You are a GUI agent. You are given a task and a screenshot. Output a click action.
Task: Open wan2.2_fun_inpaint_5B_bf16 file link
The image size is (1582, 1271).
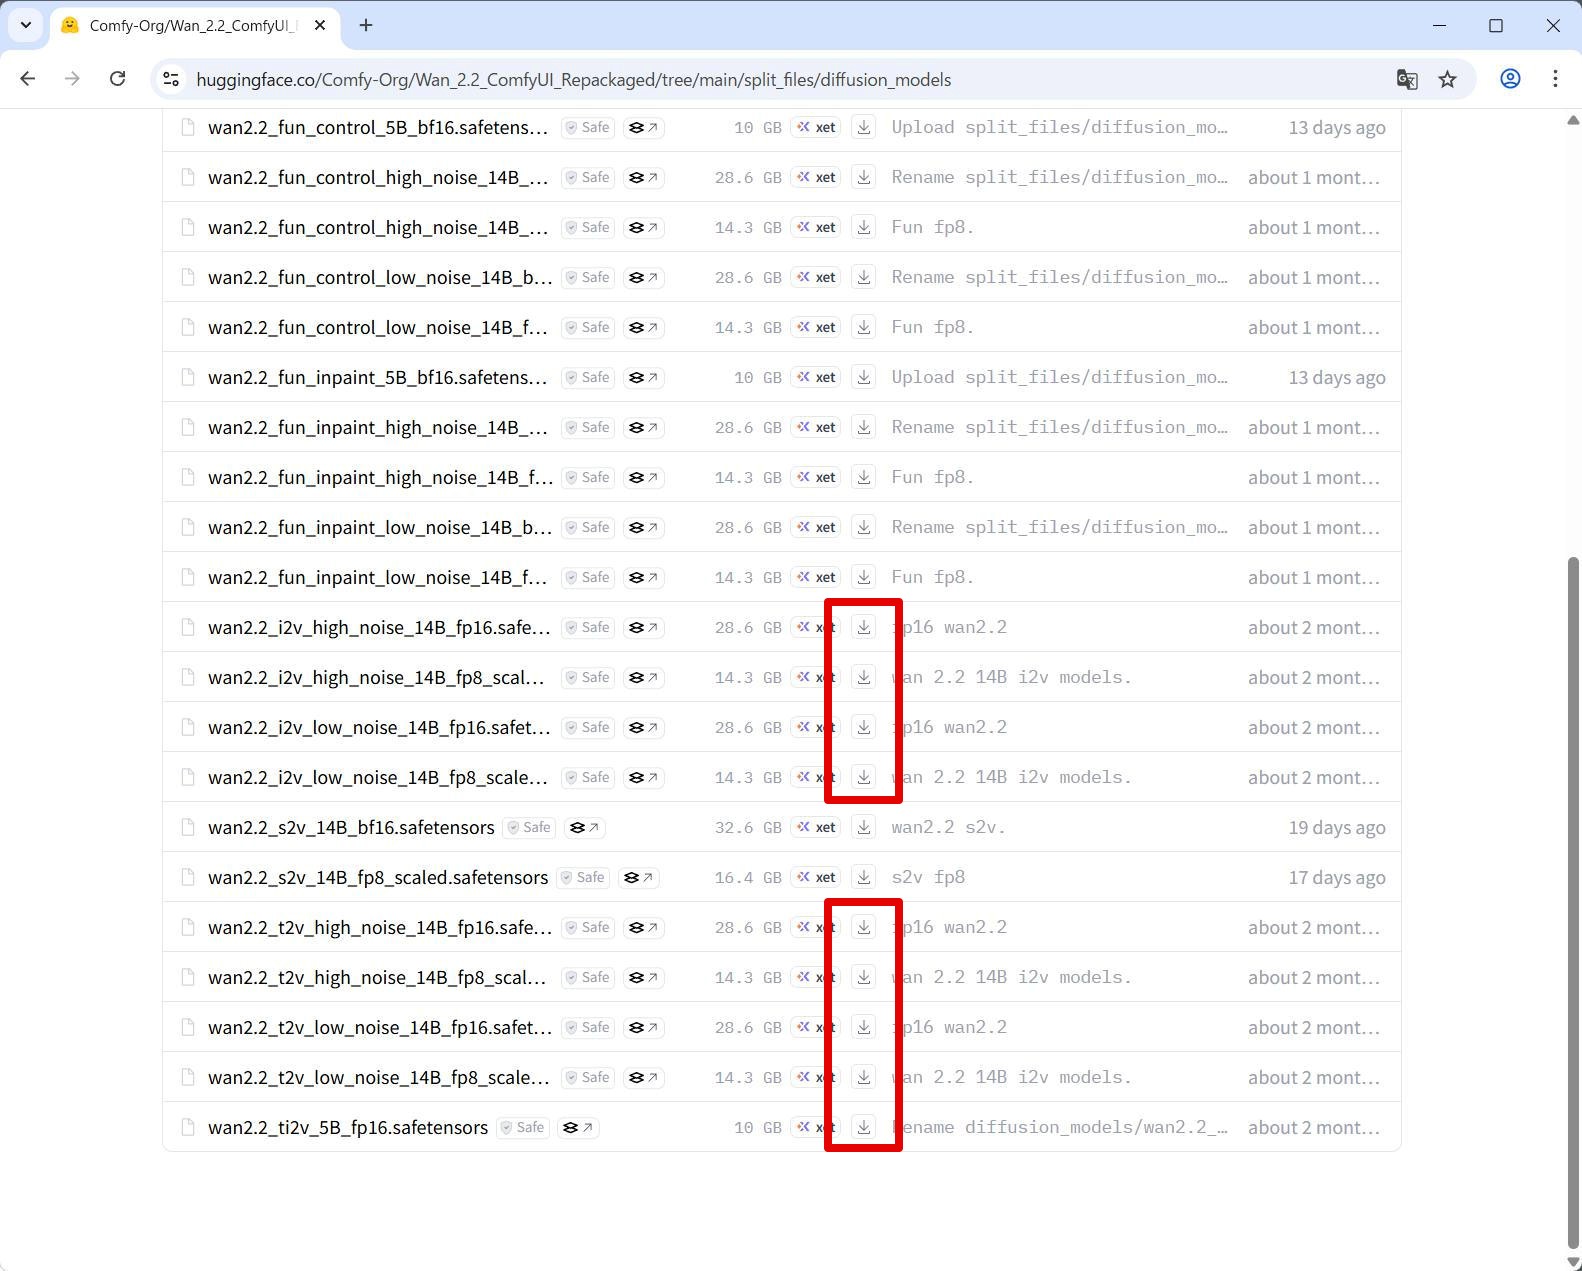point(378,377)
